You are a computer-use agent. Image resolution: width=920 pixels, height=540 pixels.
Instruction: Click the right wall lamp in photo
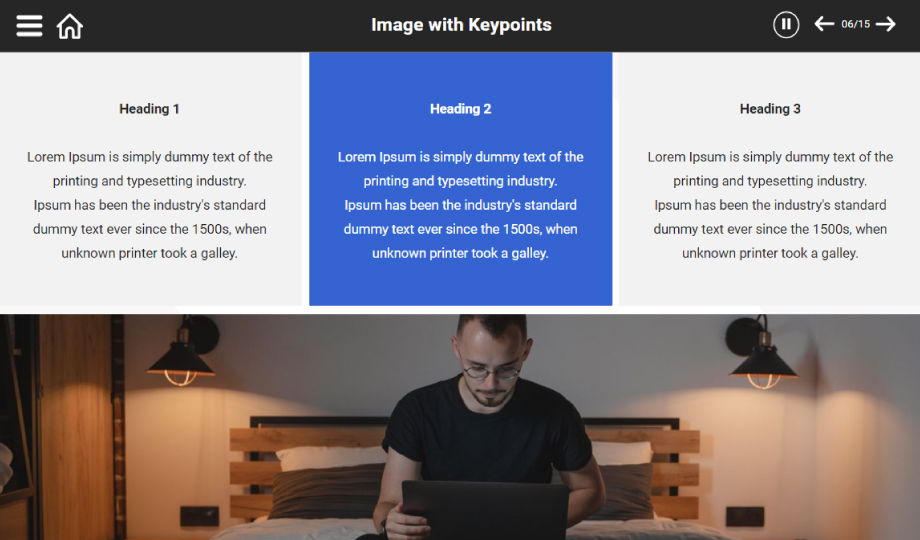point(760,353)
